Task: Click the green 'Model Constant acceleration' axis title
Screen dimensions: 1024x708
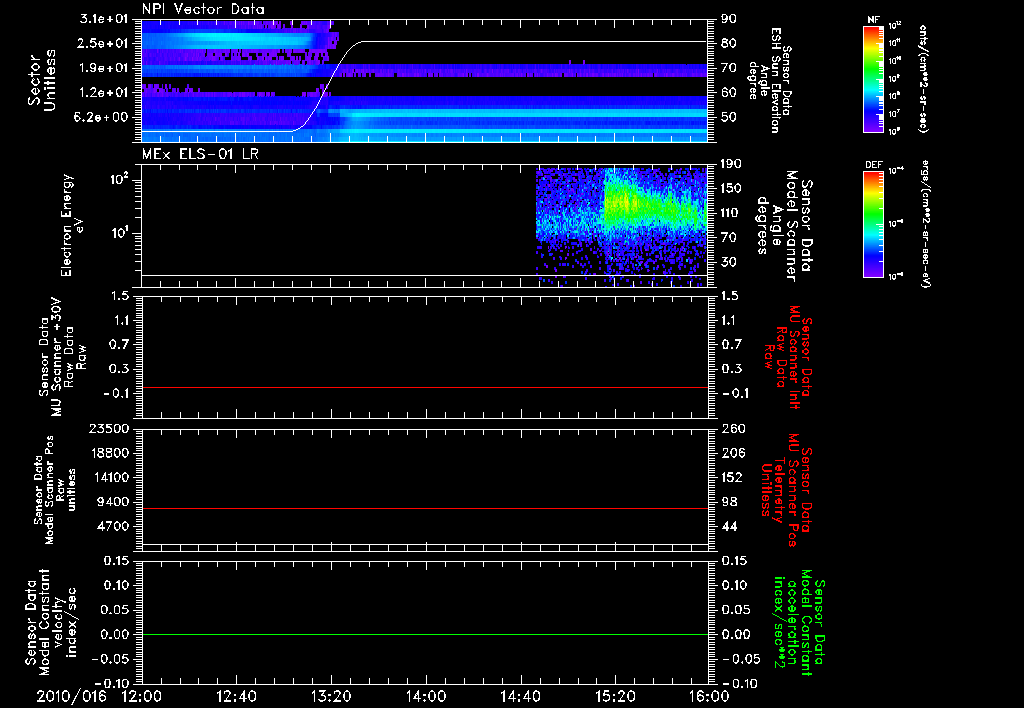Action: (x=799, y=624)
